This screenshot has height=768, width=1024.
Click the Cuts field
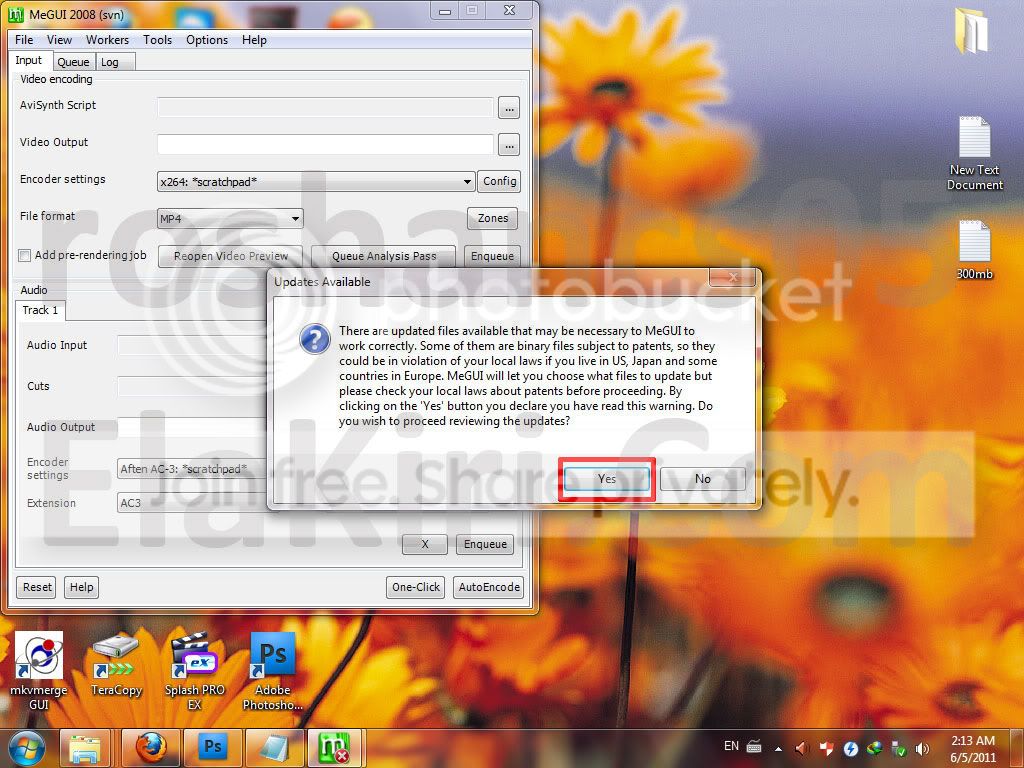tap(193, 386)
